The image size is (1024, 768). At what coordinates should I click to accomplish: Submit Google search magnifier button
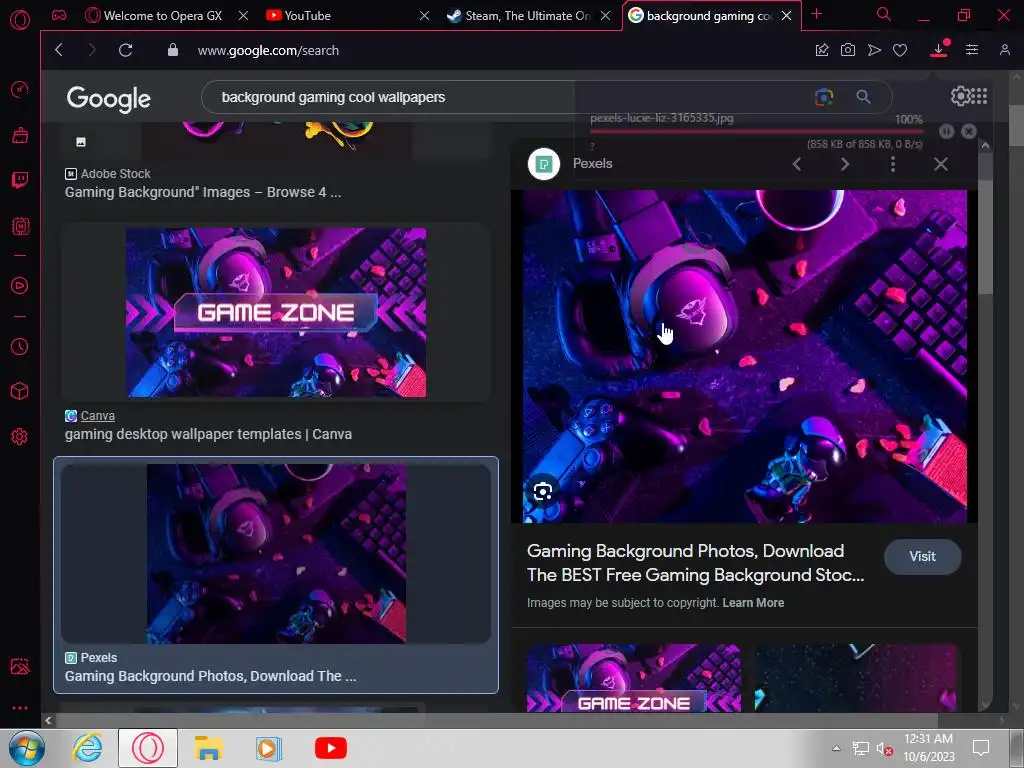863,97
